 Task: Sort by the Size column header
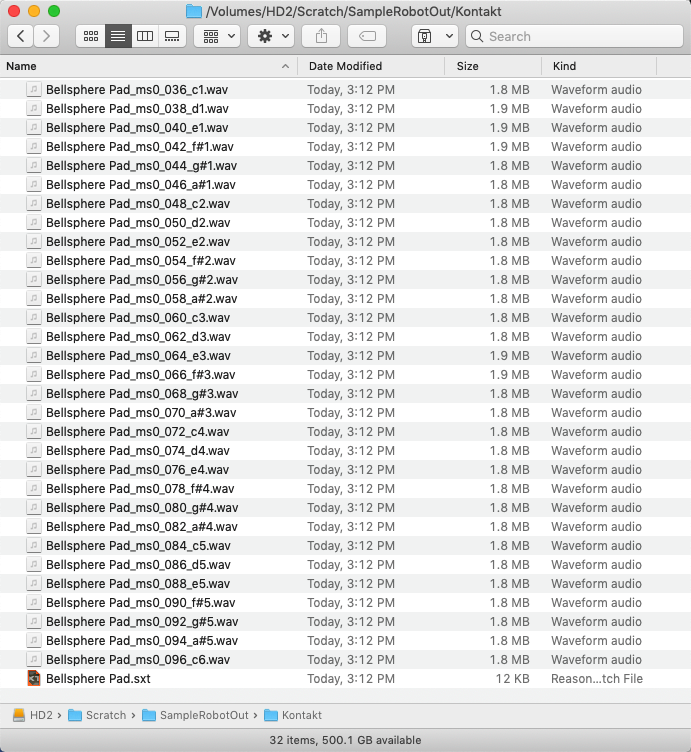[493, 66]
